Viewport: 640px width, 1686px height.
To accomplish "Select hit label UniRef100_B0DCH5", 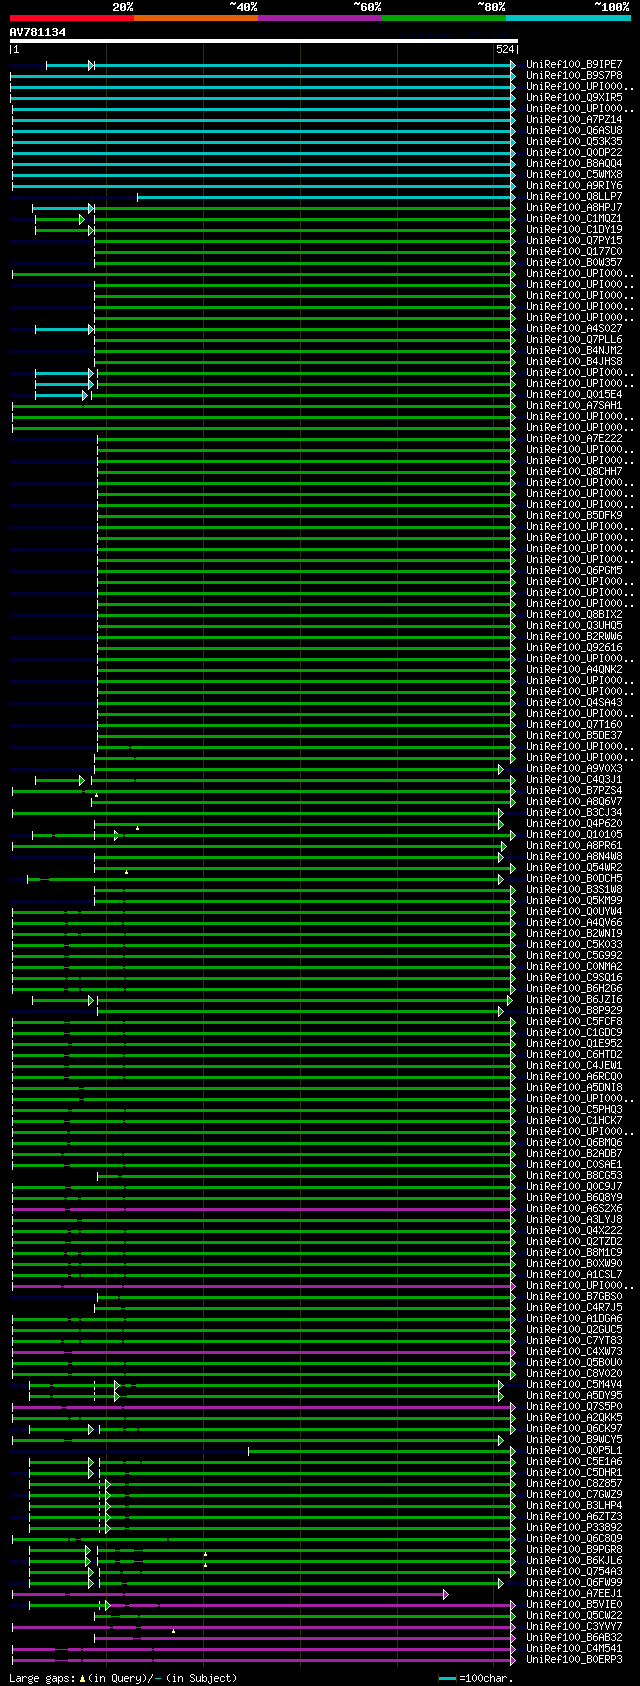I will click(574, 879).
